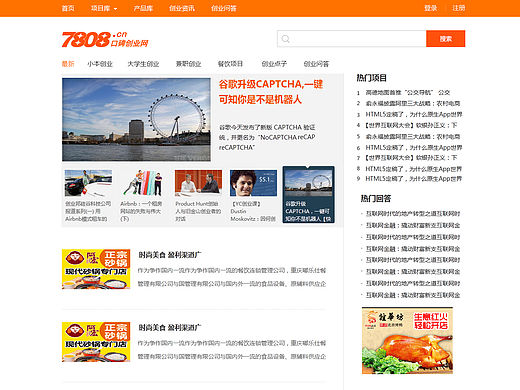
Task: Focus the search text field
Action: click(x=352, y=39)
